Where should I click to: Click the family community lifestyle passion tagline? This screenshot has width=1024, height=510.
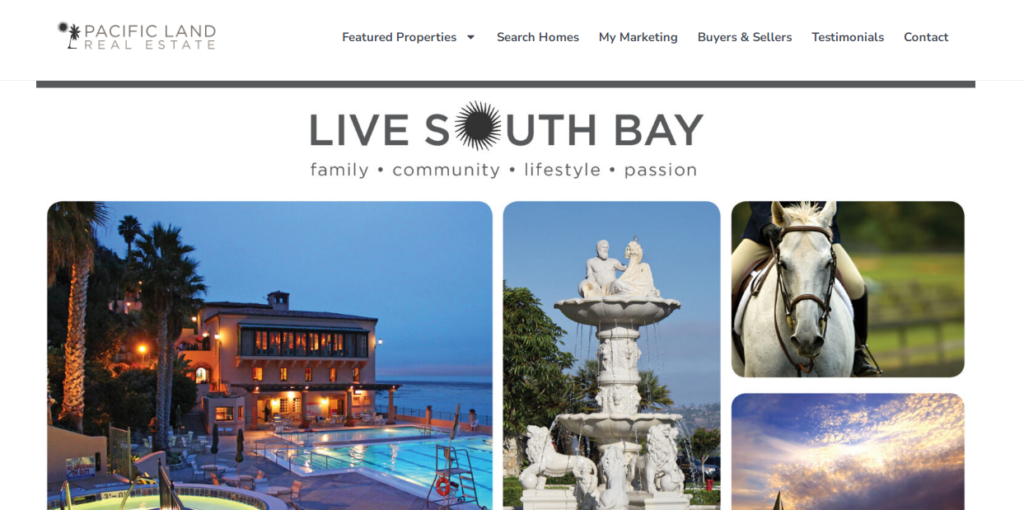[x=504, y=170]
